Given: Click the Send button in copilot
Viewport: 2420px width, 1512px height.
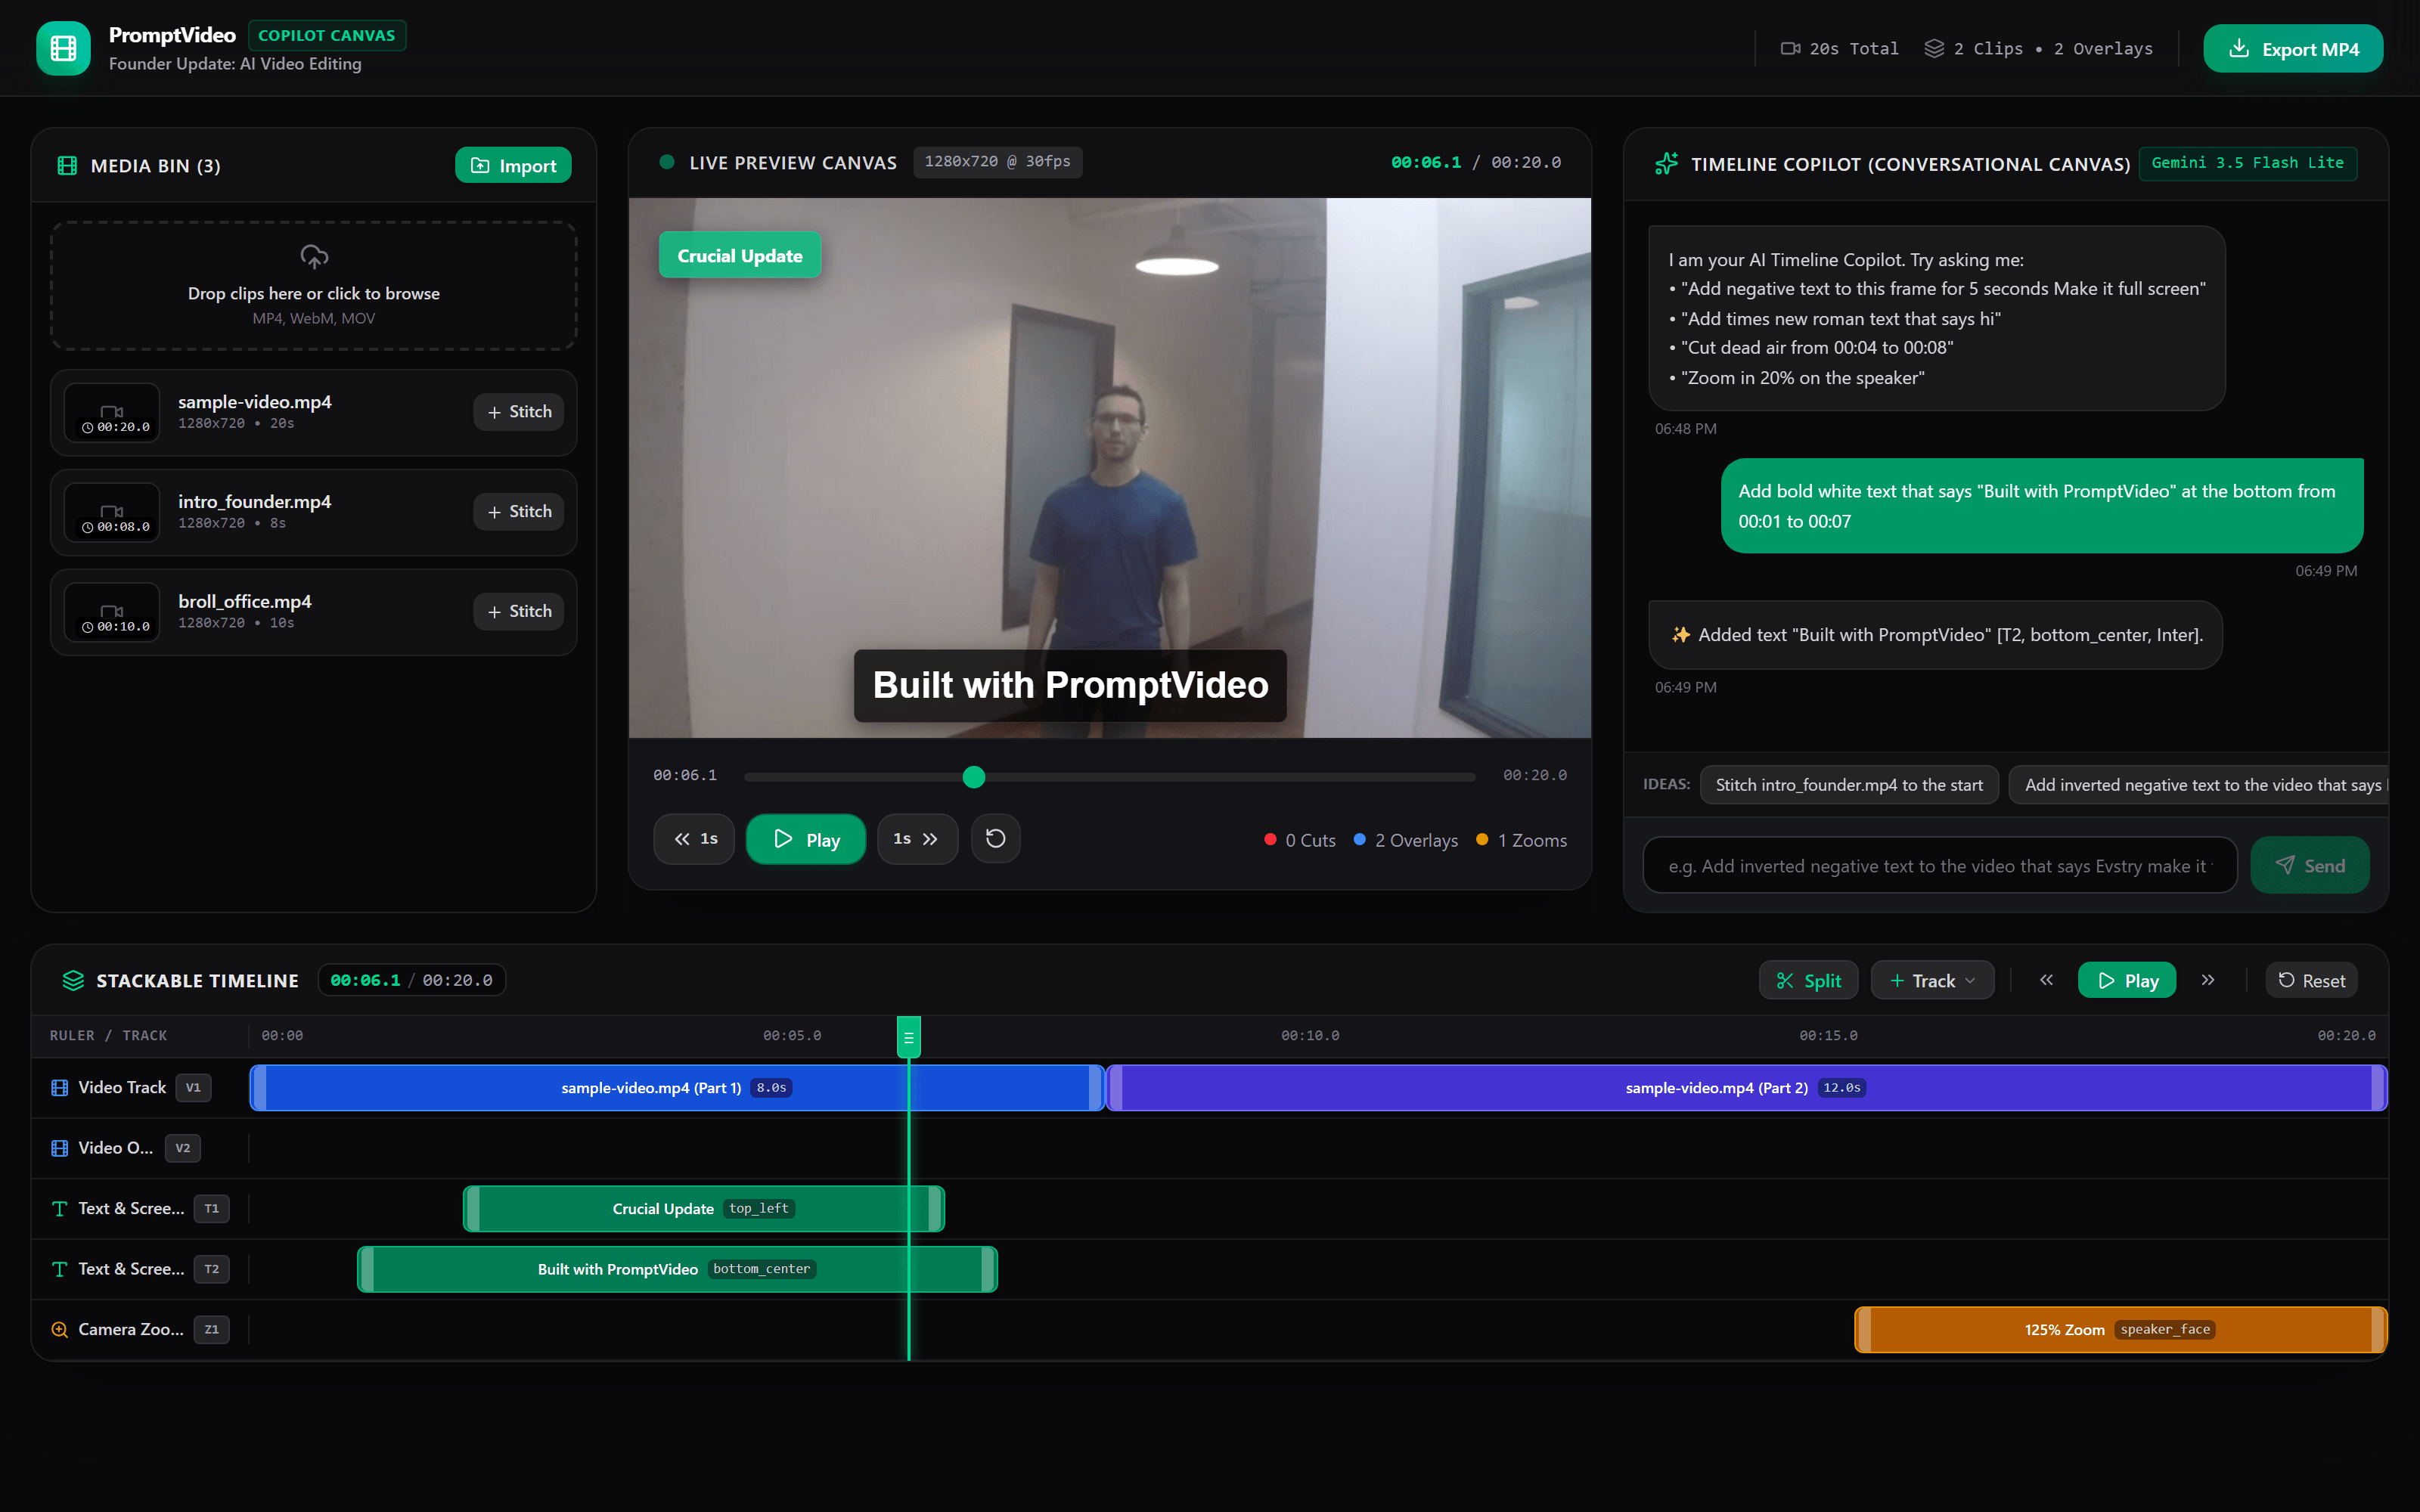Looking at the screenshot, I should (2309, 866).
